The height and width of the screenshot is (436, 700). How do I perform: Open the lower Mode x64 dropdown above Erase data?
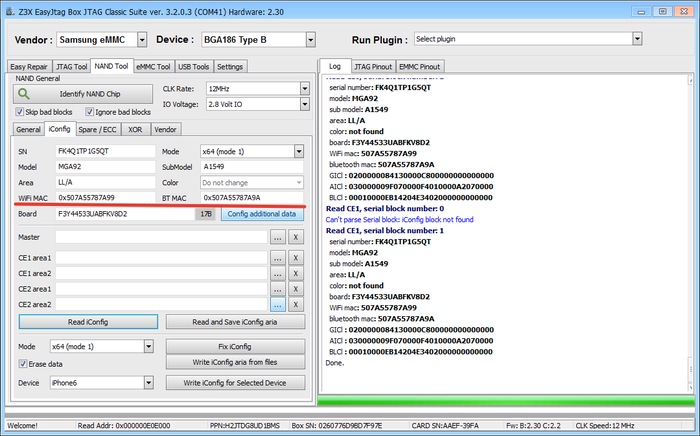(x=149, y=346)
